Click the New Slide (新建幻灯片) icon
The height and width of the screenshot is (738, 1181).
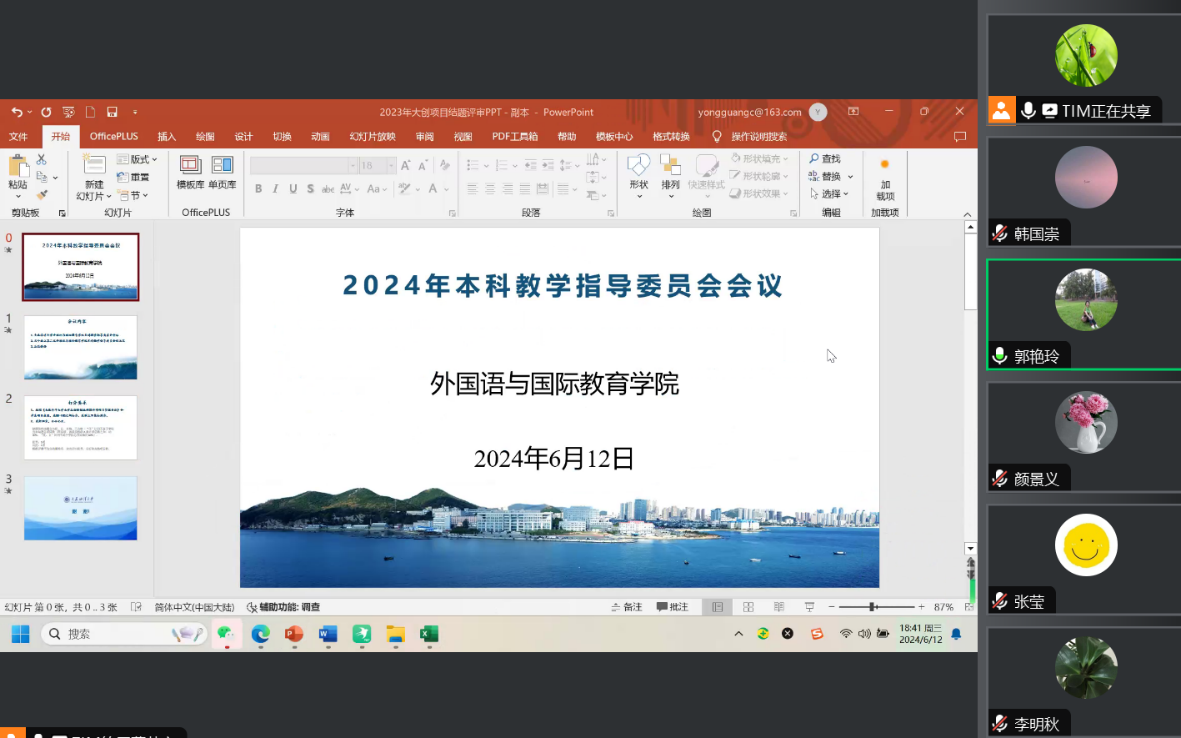[x=94, y=167]
